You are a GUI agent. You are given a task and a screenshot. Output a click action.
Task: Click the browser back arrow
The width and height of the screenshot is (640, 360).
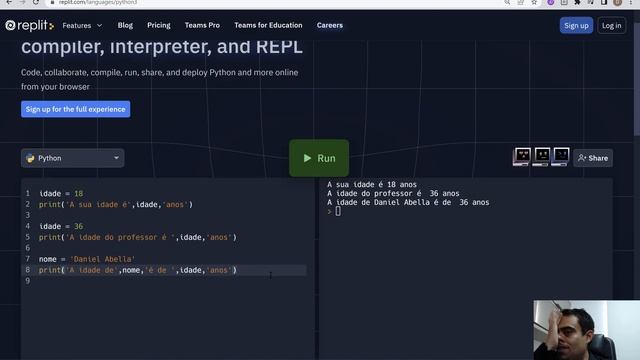[9, 2]
